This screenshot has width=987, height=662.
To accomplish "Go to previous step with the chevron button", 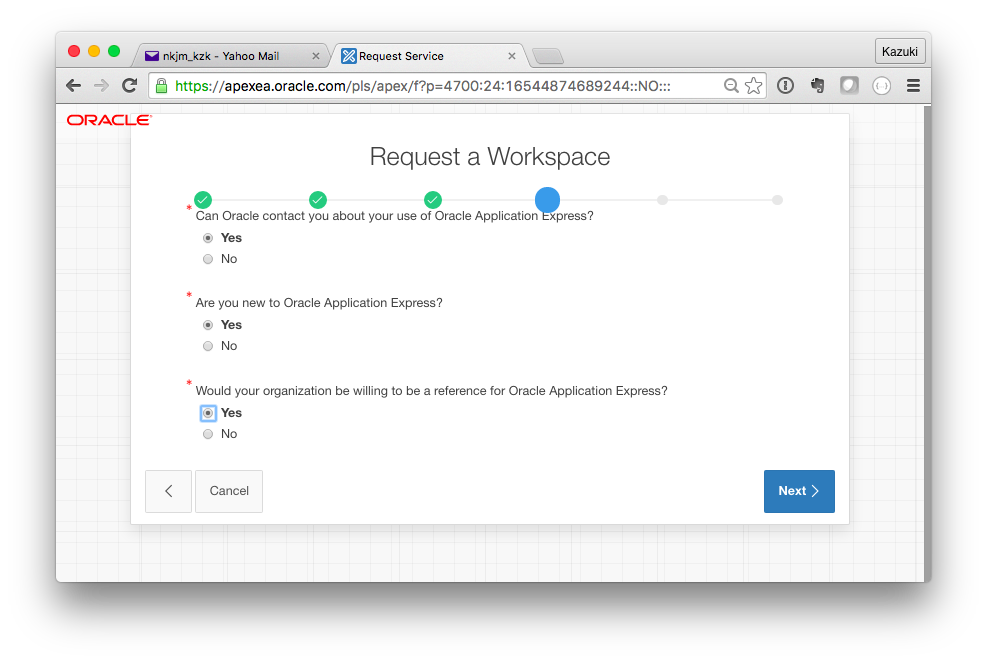I will [168, 491].
